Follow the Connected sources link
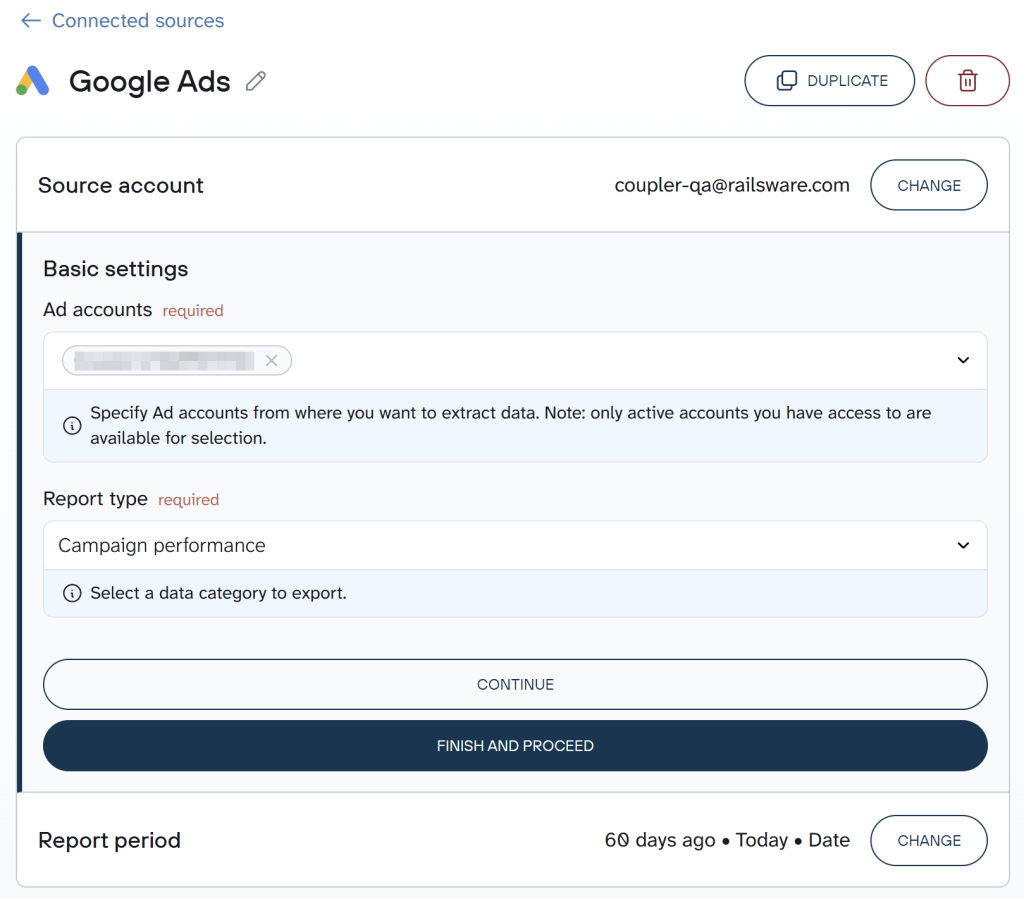 (x=137, y=20)
